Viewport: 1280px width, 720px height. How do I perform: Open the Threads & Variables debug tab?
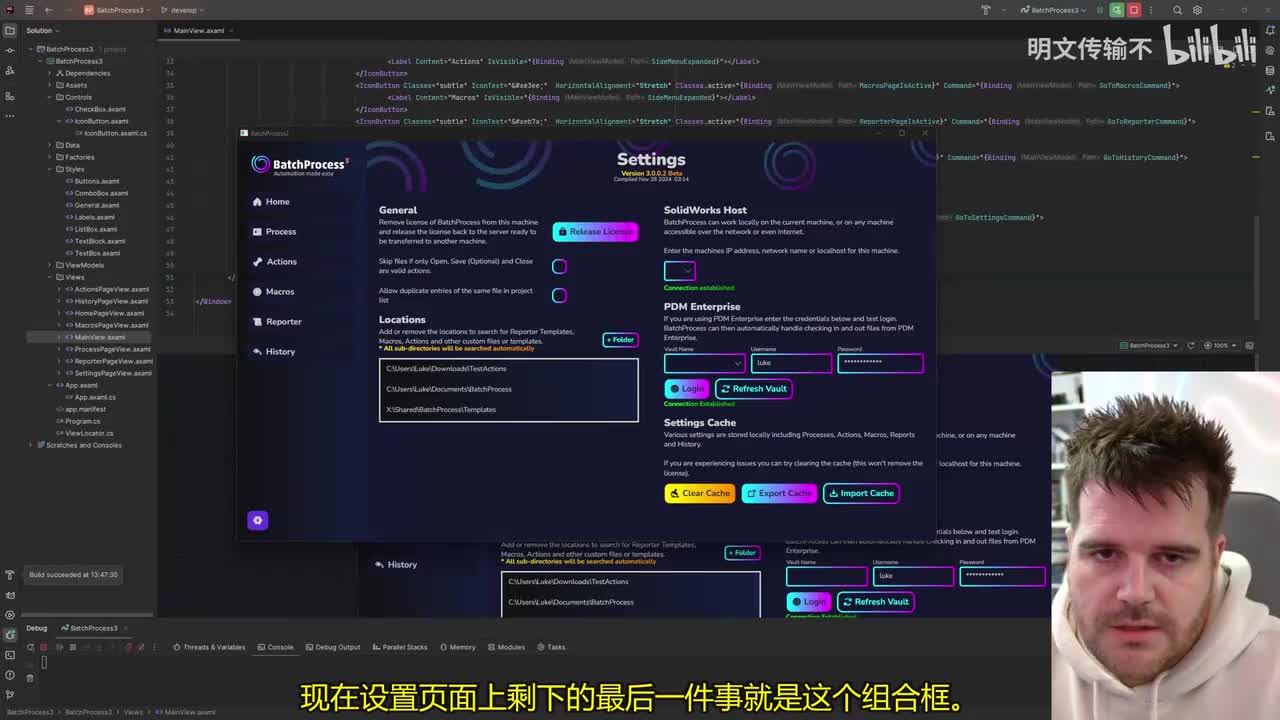point(209,647)
